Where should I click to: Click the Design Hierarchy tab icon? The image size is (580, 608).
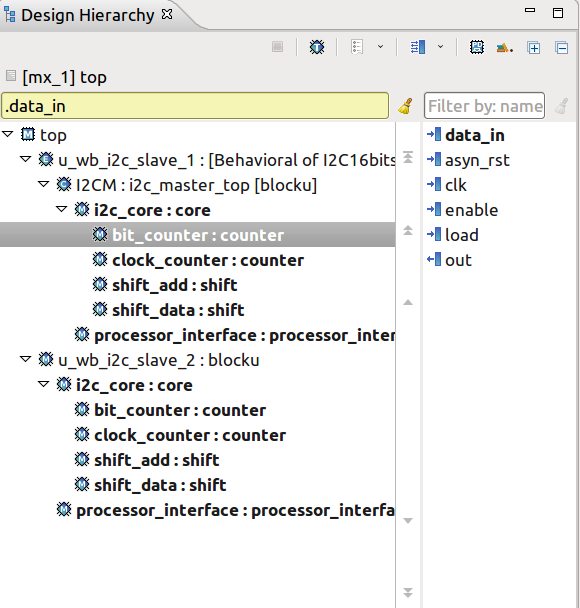point(10,15)
